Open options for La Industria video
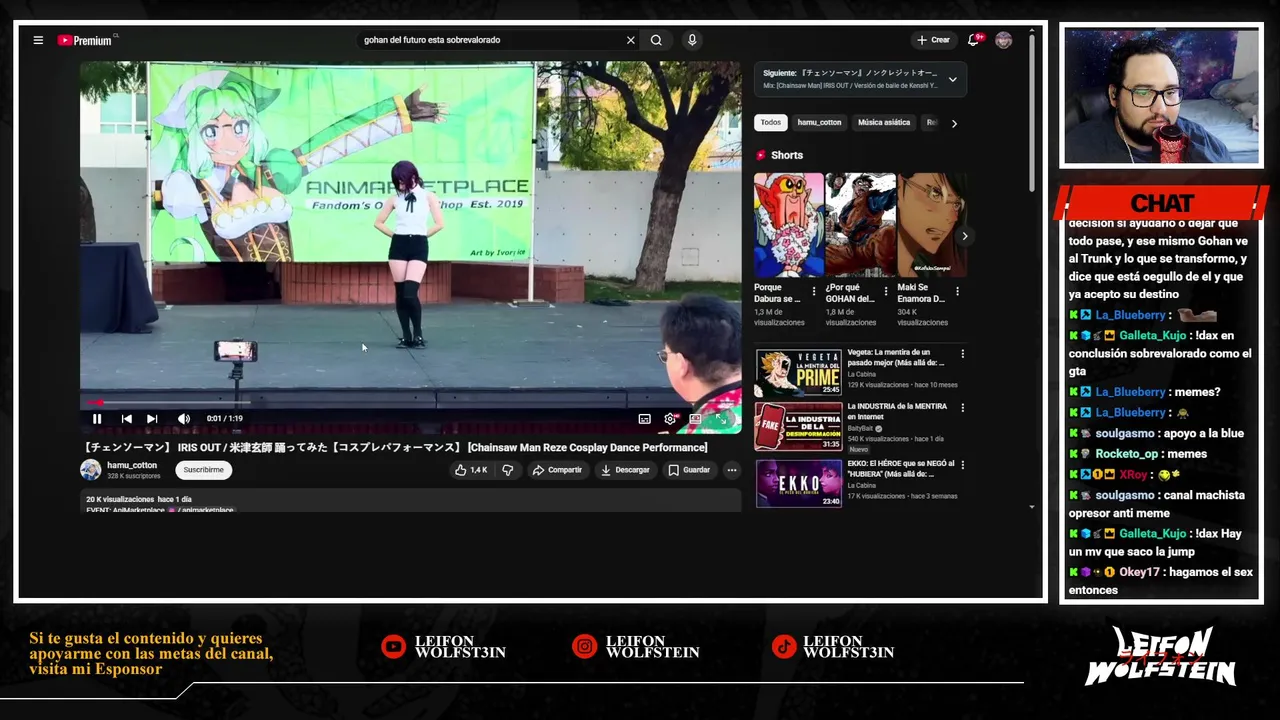This screenshot has width=1280, height=720. [x=962, y=408]
